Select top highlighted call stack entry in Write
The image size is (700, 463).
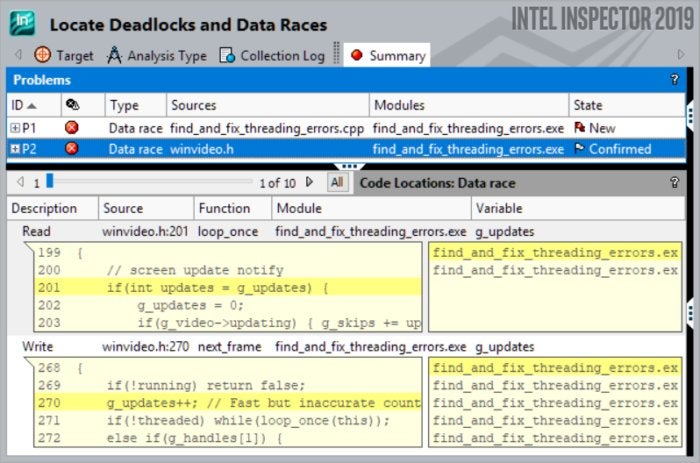coord(555,368)
